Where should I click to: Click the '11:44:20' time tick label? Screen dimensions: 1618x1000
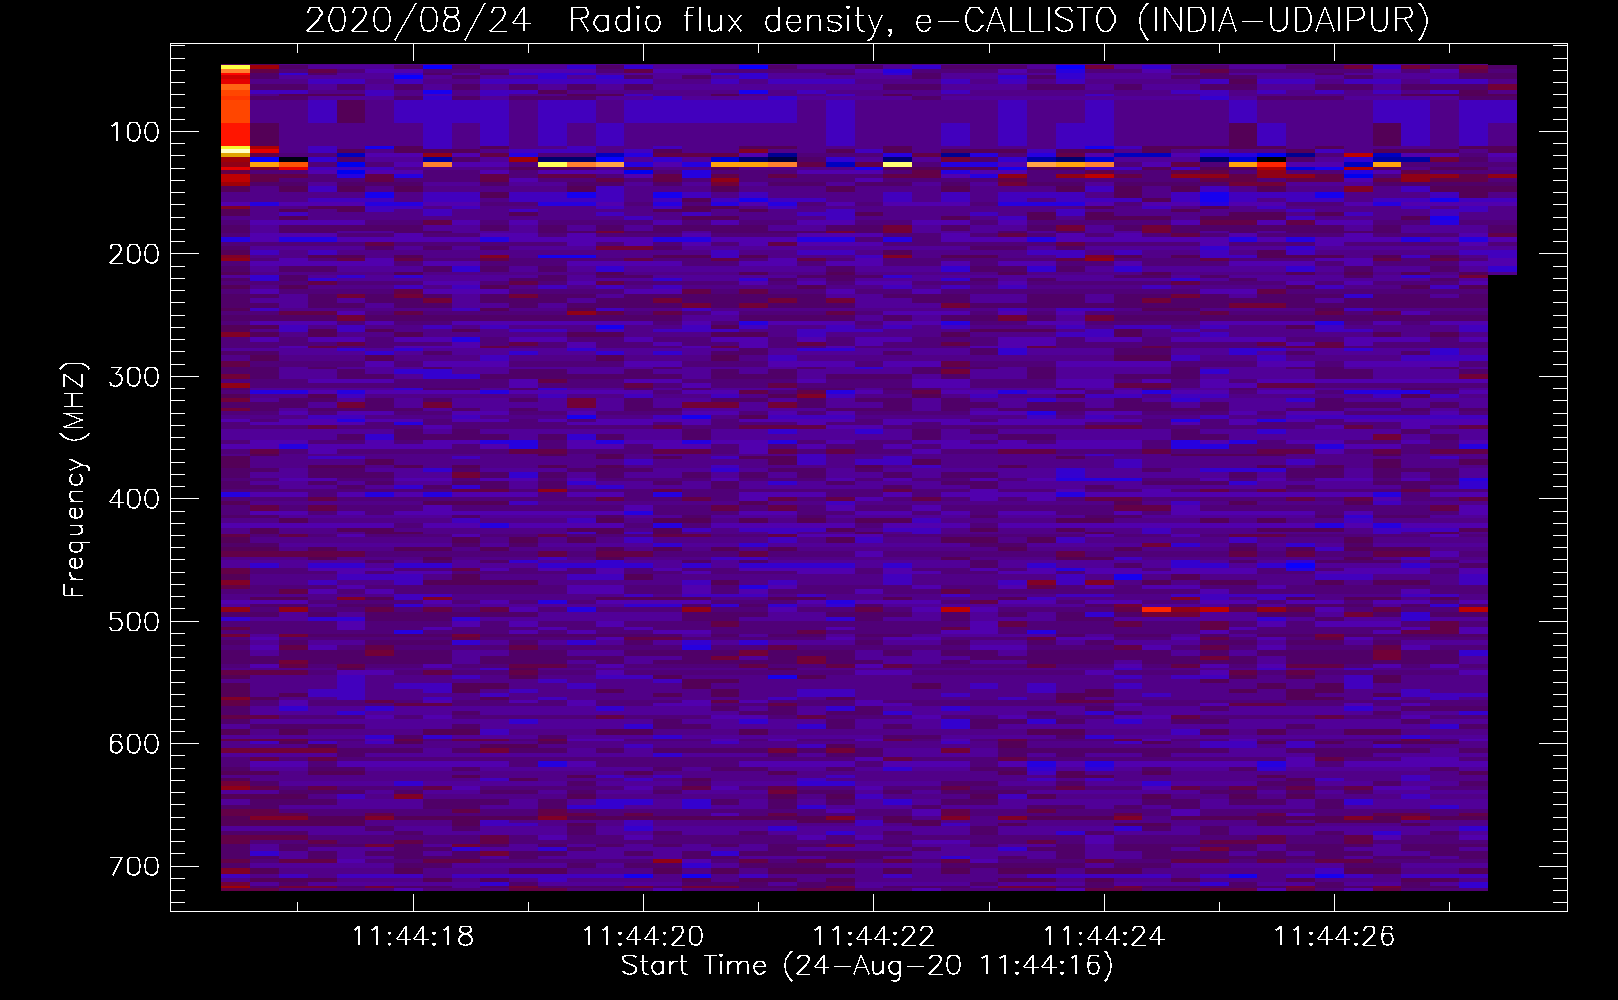[x=643, y=937]
